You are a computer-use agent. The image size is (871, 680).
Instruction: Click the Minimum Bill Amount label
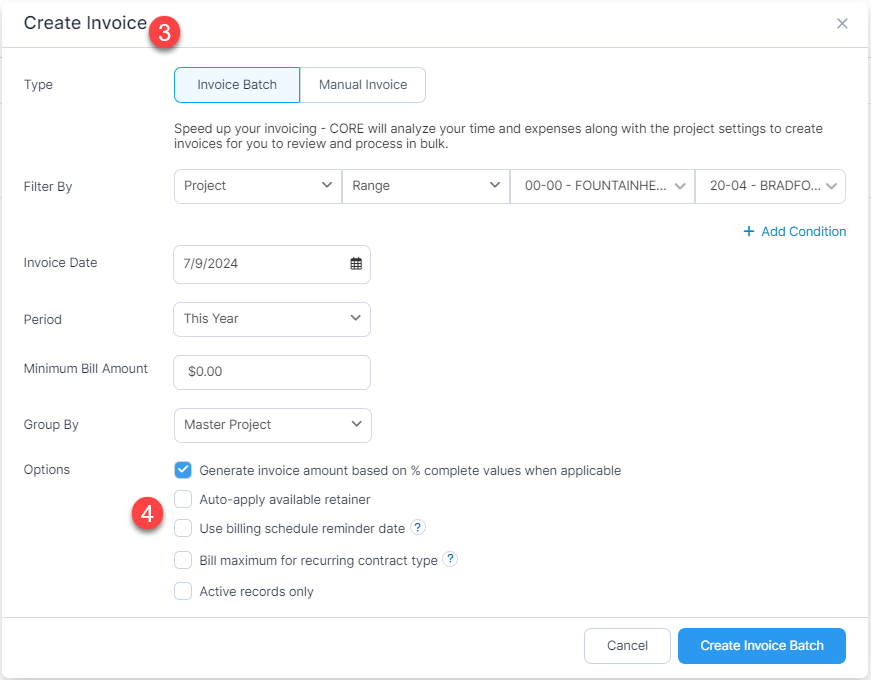pyautogui.click(x=86, y=369)
